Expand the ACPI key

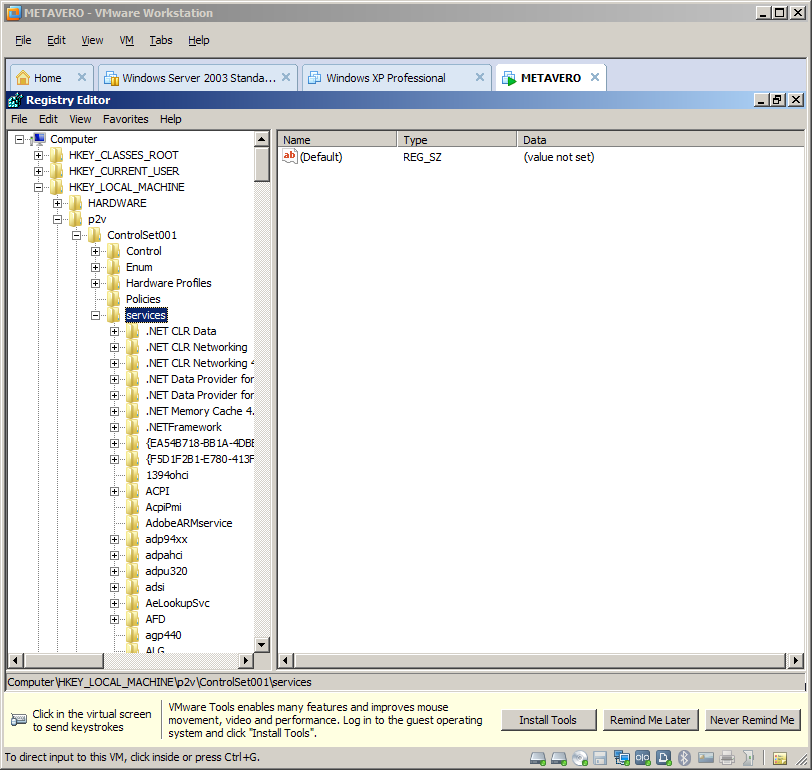coord(114,491)
